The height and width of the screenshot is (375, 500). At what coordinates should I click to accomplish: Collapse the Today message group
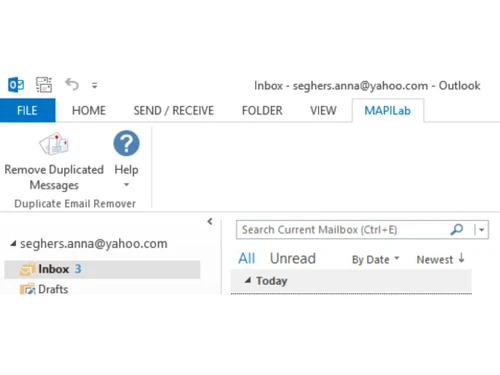[247, 280]
